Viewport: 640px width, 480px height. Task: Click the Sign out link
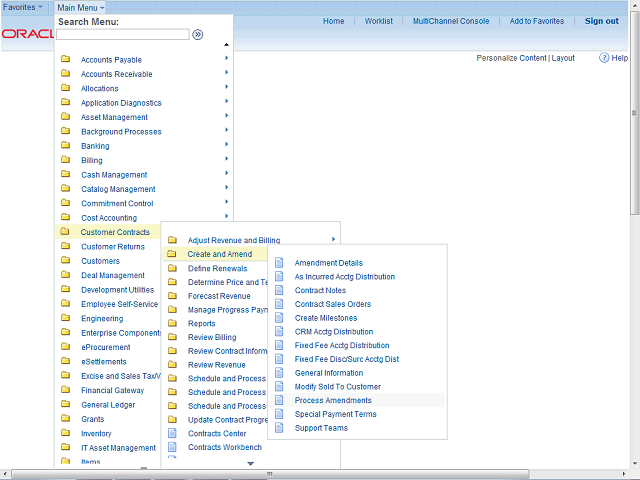tap(601, 21)
